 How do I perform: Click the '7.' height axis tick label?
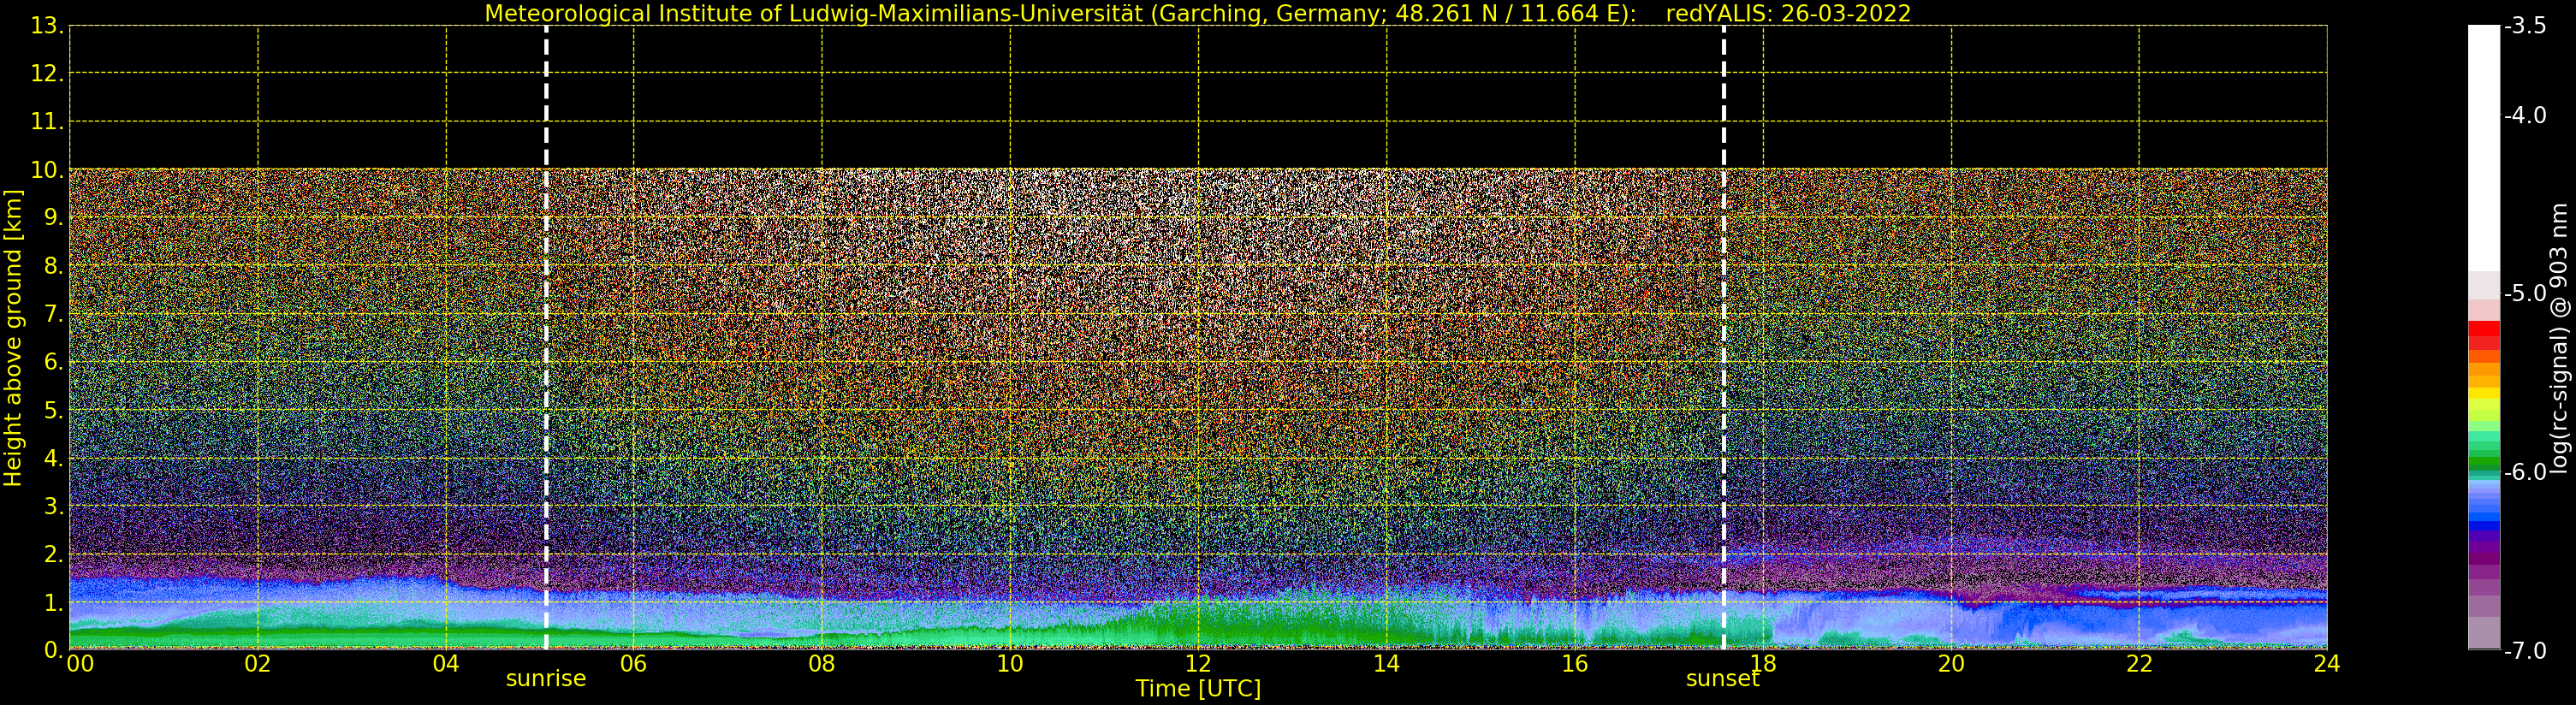[53, 314]
